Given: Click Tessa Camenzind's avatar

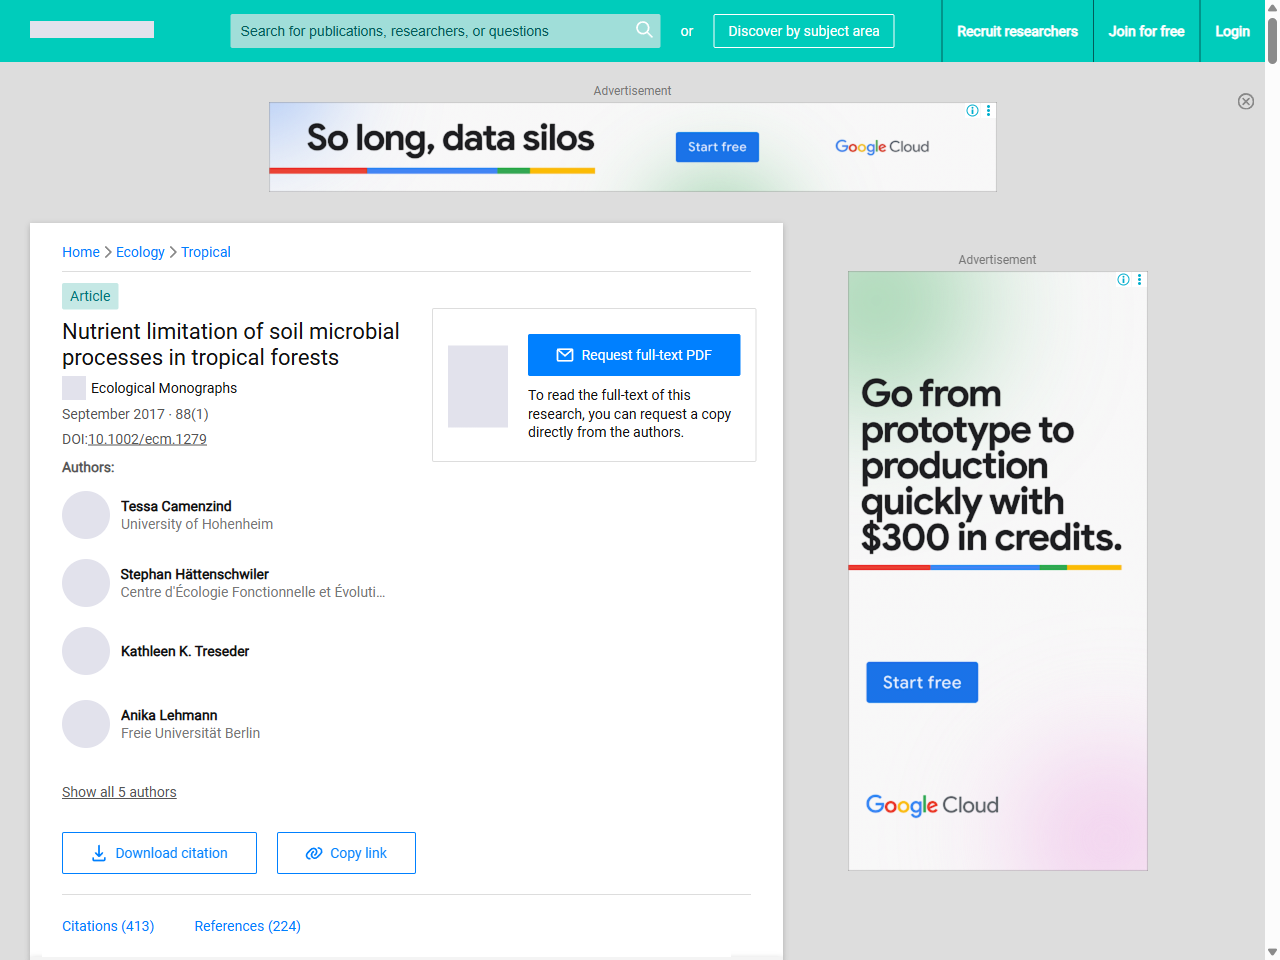Looking at the screenshot, I should 86,515.
